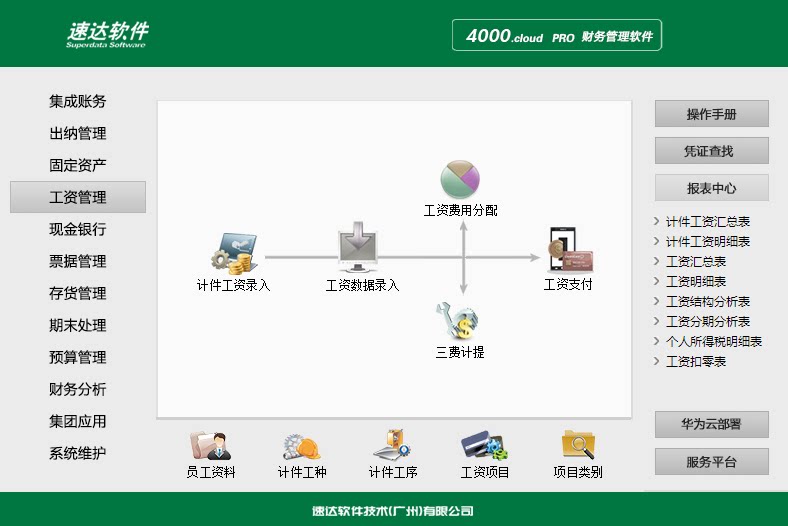Click the 凭证查找 button
The height and width of the screenshot is (526, 788).
pyautogui.click(x=712, y=151)
